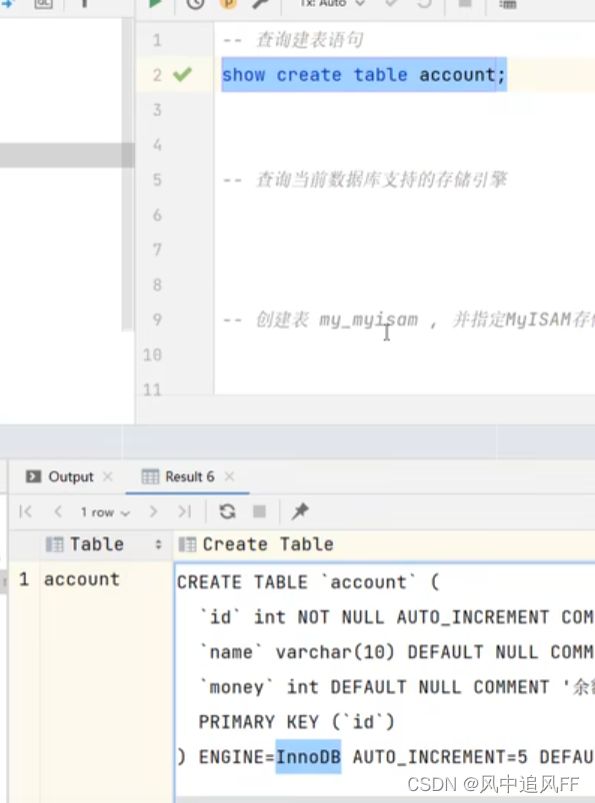The image size is (595, 803).
Task: Select the Result 6 tab
Action: [178, 477]
